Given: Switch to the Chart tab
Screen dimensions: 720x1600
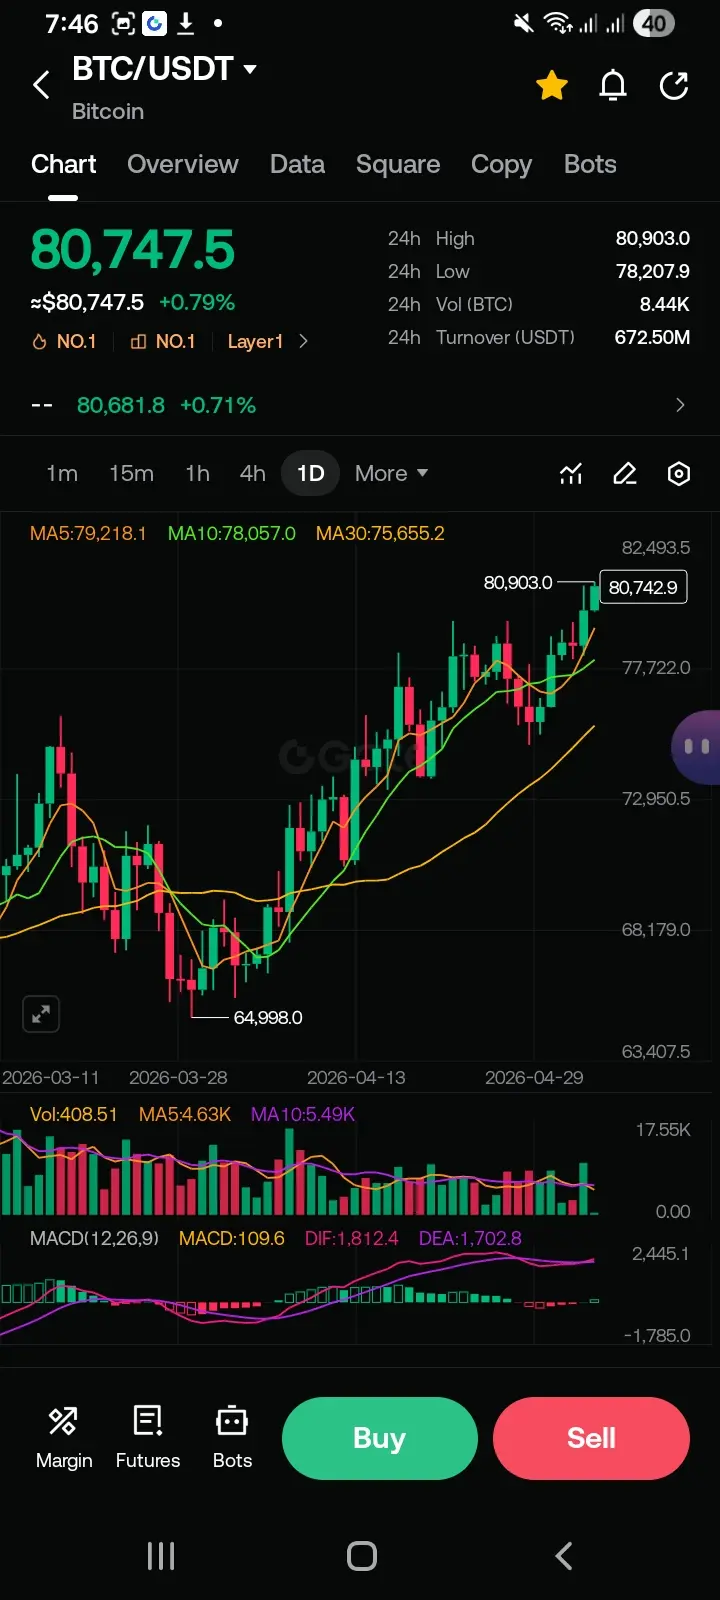Looking at the screenshot, I should (x=63, y=164).
